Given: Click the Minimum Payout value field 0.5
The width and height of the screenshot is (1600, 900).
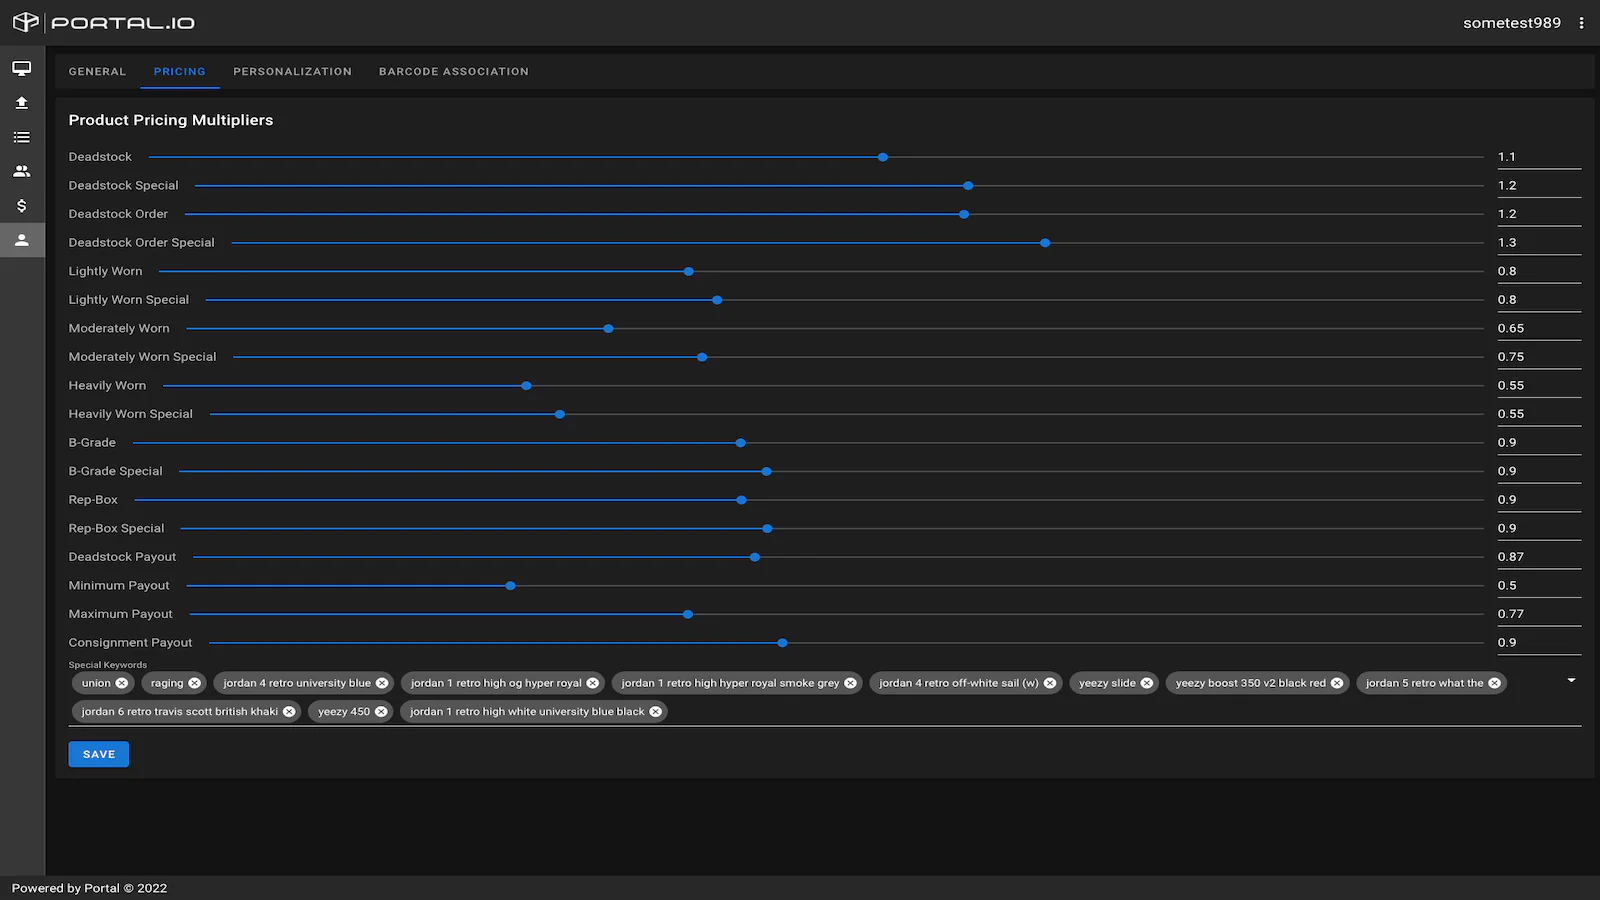Looking at the screenshot, I should tap(1539, 586).
